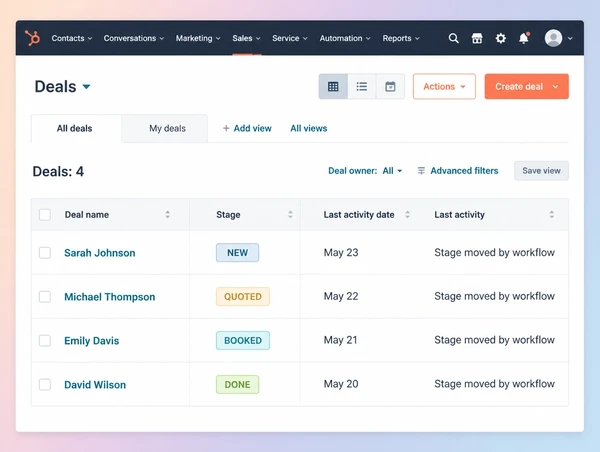Image resolution: width=600 pixels, height=452 pixels.
Task: Open the settings gear icon
Action: [x=501, y=38]
